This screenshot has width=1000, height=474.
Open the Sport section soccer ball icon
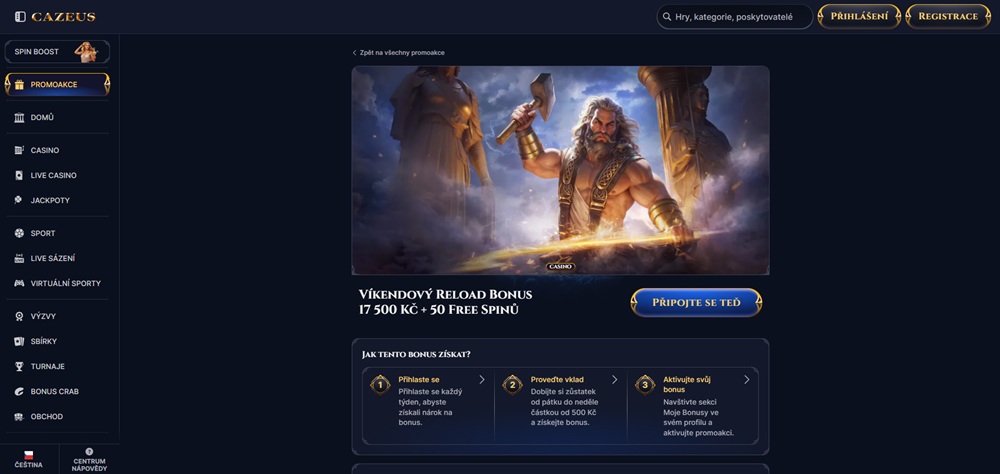[19, 233]
